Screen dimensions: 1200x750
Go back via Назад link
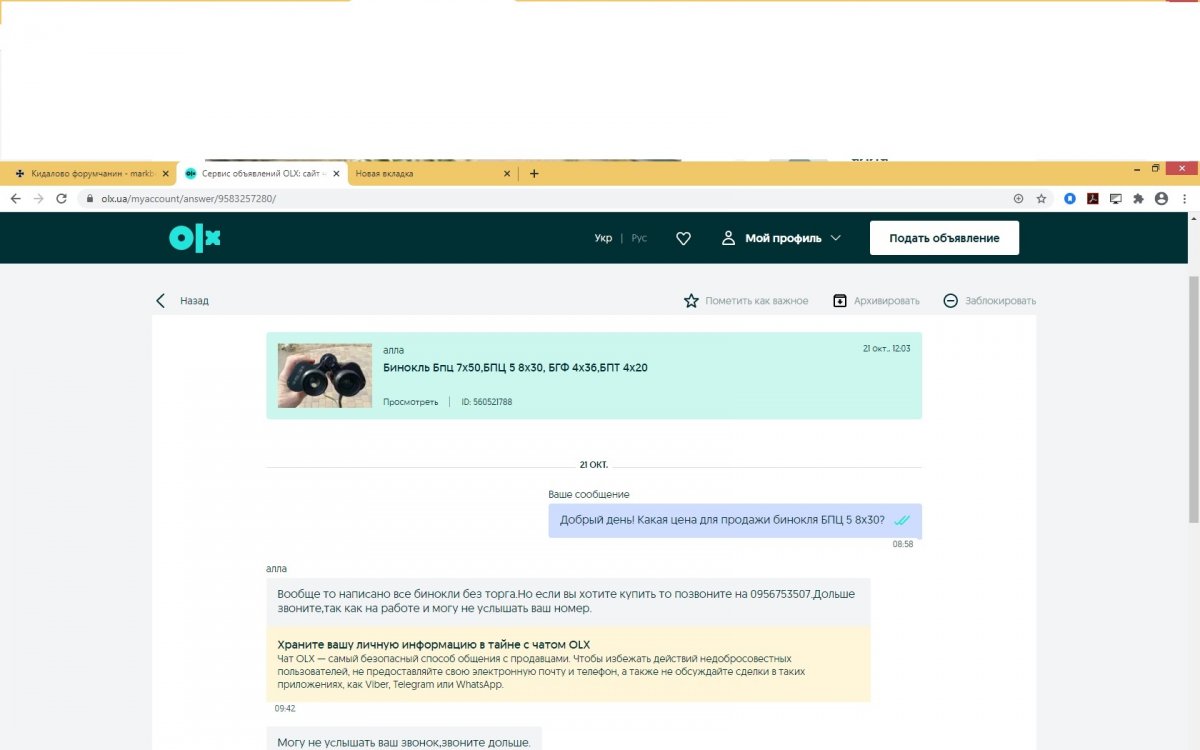coord(194,300)
